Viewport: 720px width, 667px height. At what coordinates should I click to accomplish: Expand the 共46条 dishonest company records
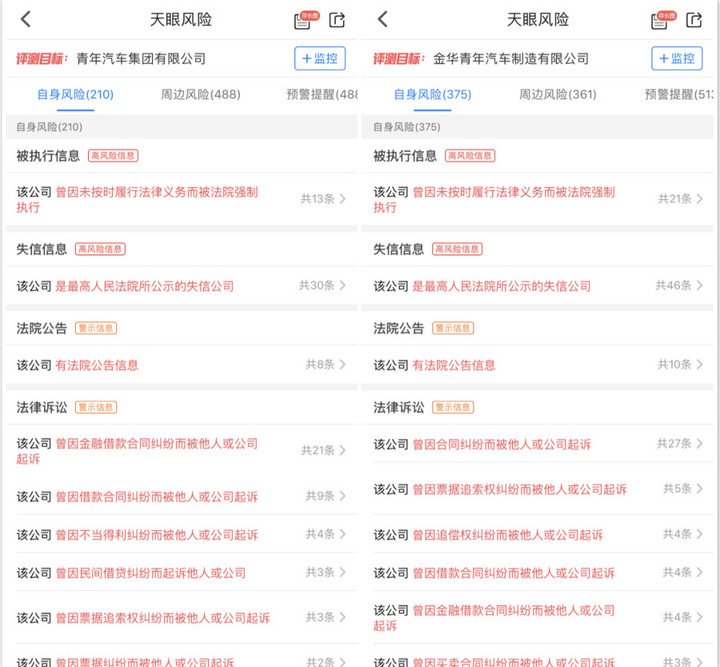[x=679, y=286]
